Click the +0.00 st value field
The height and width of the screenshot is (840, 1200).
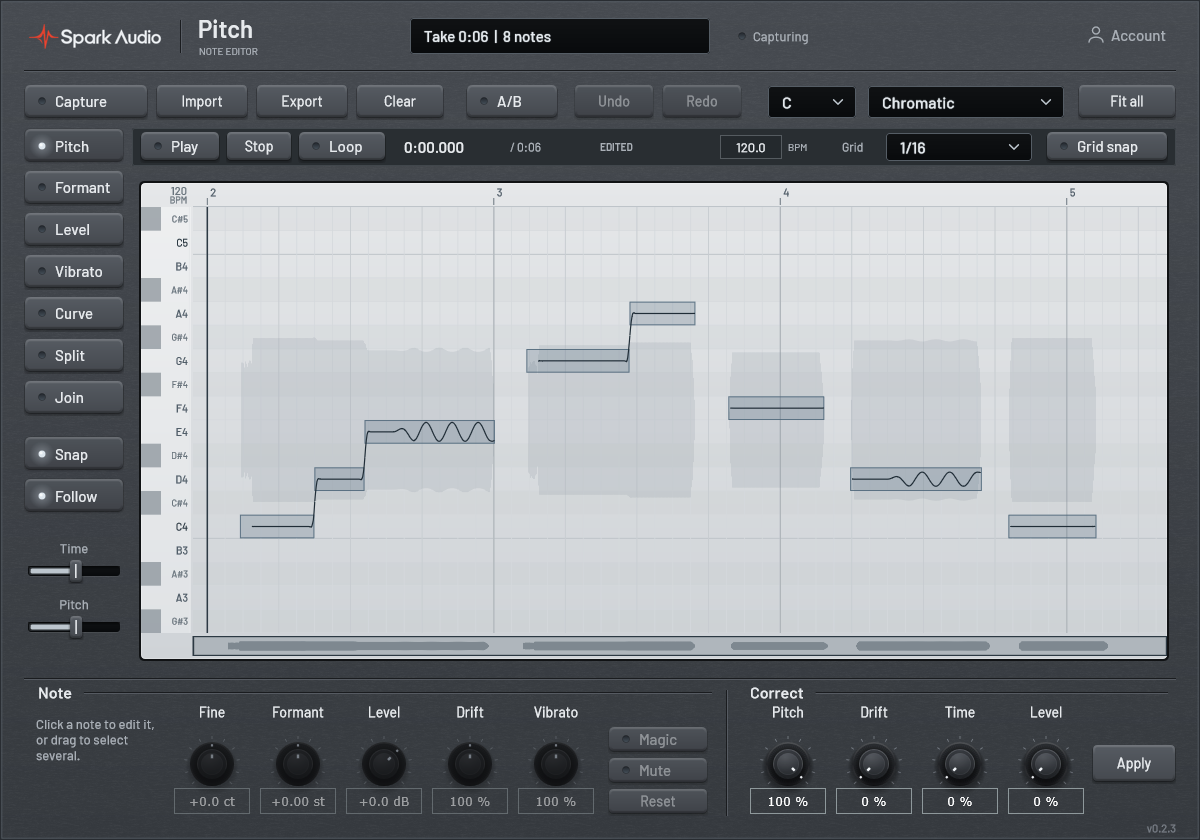[298, 801]
